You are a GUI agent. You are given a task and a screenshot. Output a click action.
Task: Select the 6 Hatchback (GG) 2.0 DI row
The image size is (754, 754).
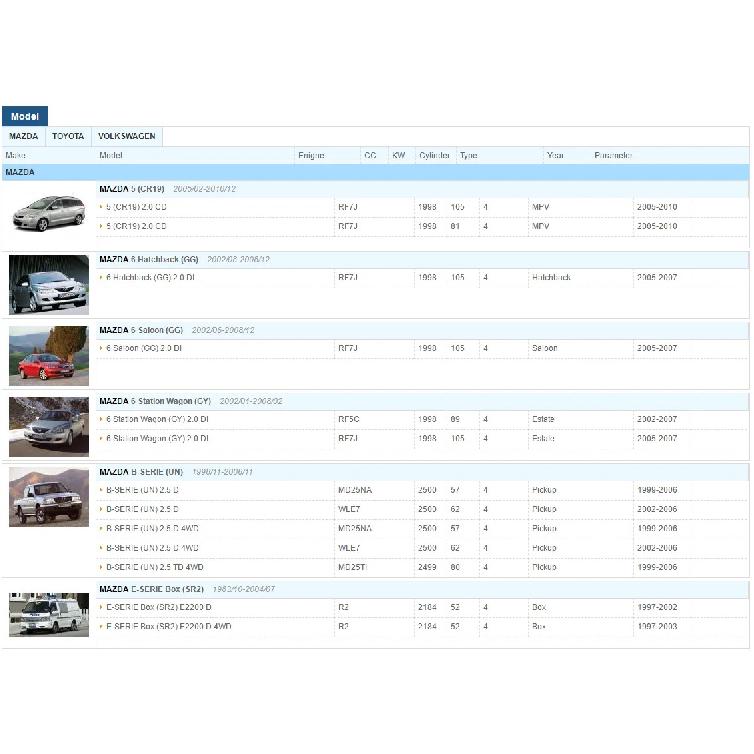click(422, 278)
